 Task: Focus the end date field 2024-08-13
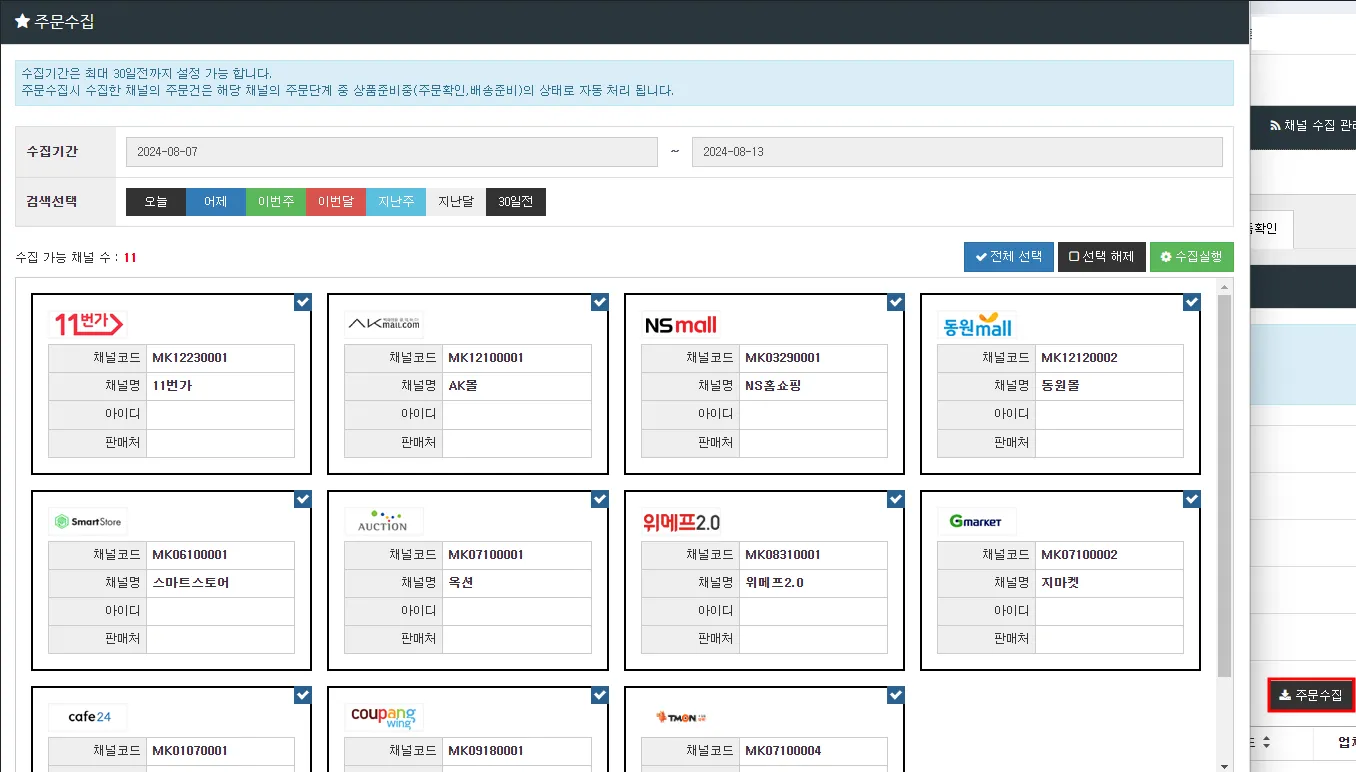(957, 152)
